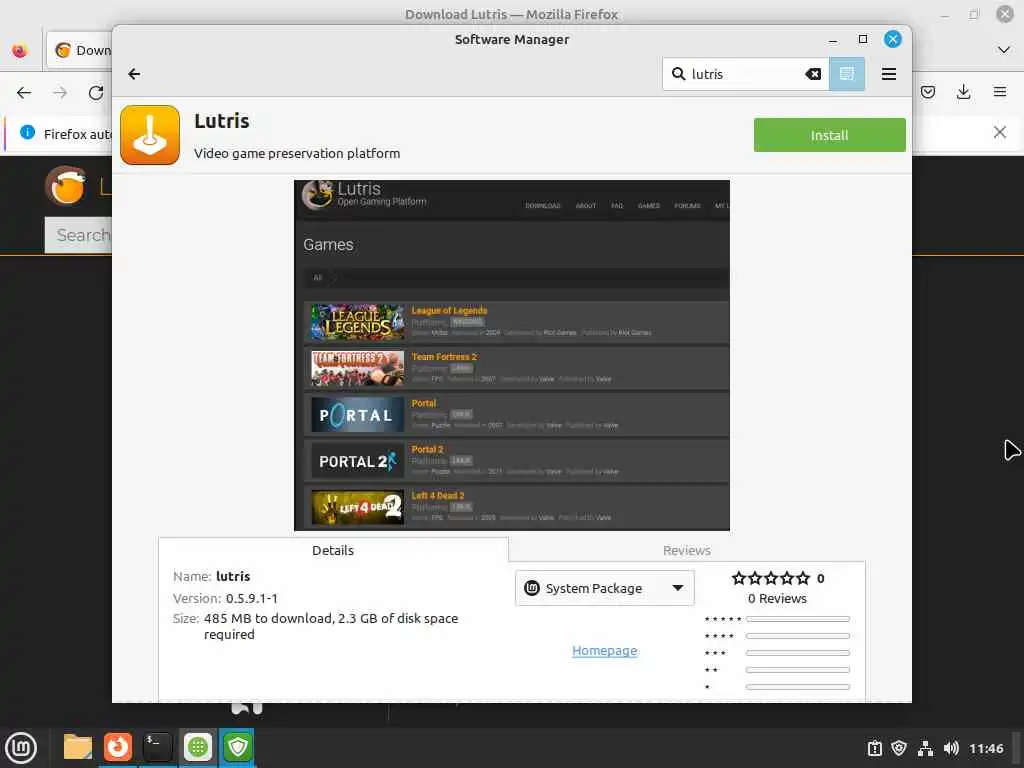Open the update manager shield tray icon

click(899, 748)
